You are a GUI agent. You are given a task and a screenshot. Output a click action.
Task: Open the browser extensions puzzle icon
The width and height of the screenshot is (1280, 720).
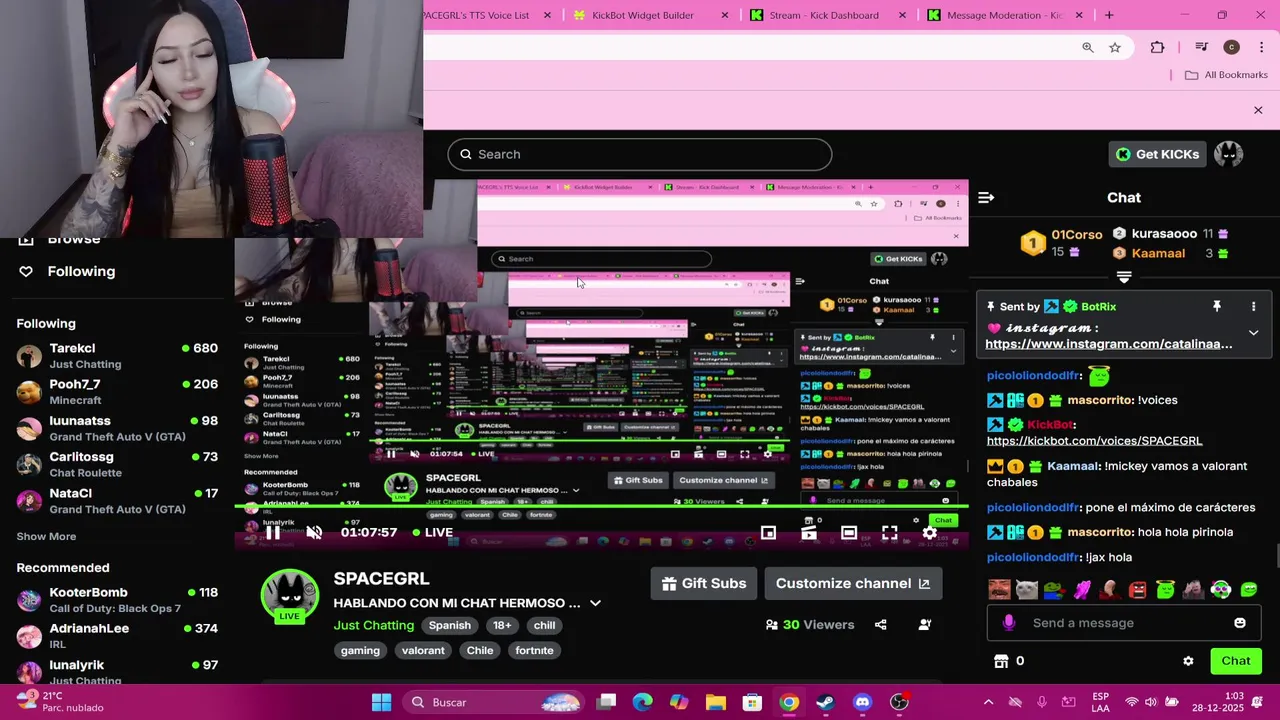coord(1157,47)
